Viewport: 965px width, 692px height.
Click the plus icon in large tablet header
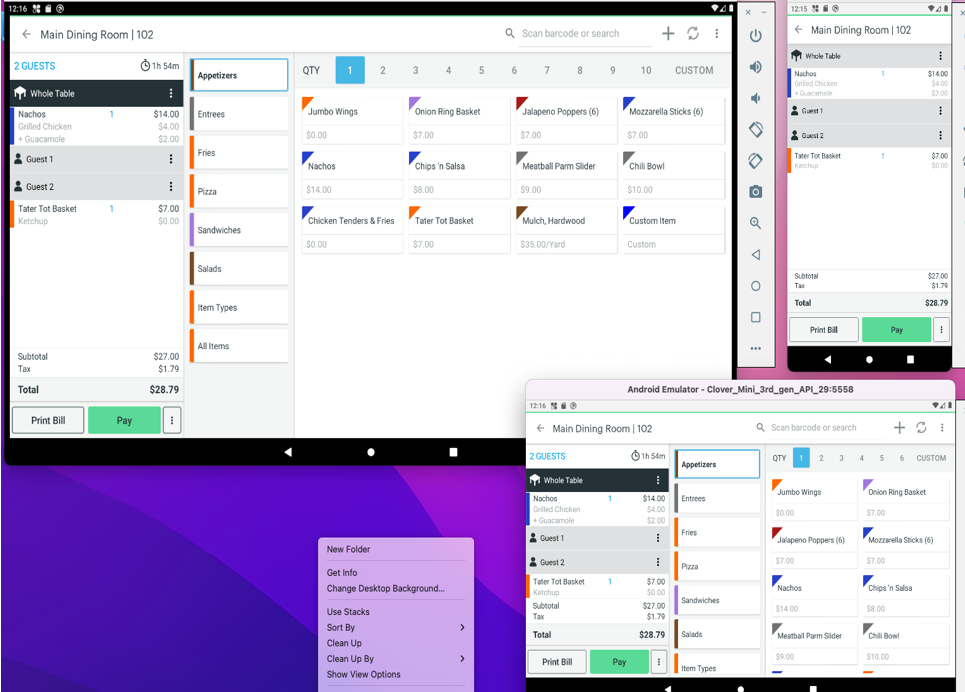[668, 34]
